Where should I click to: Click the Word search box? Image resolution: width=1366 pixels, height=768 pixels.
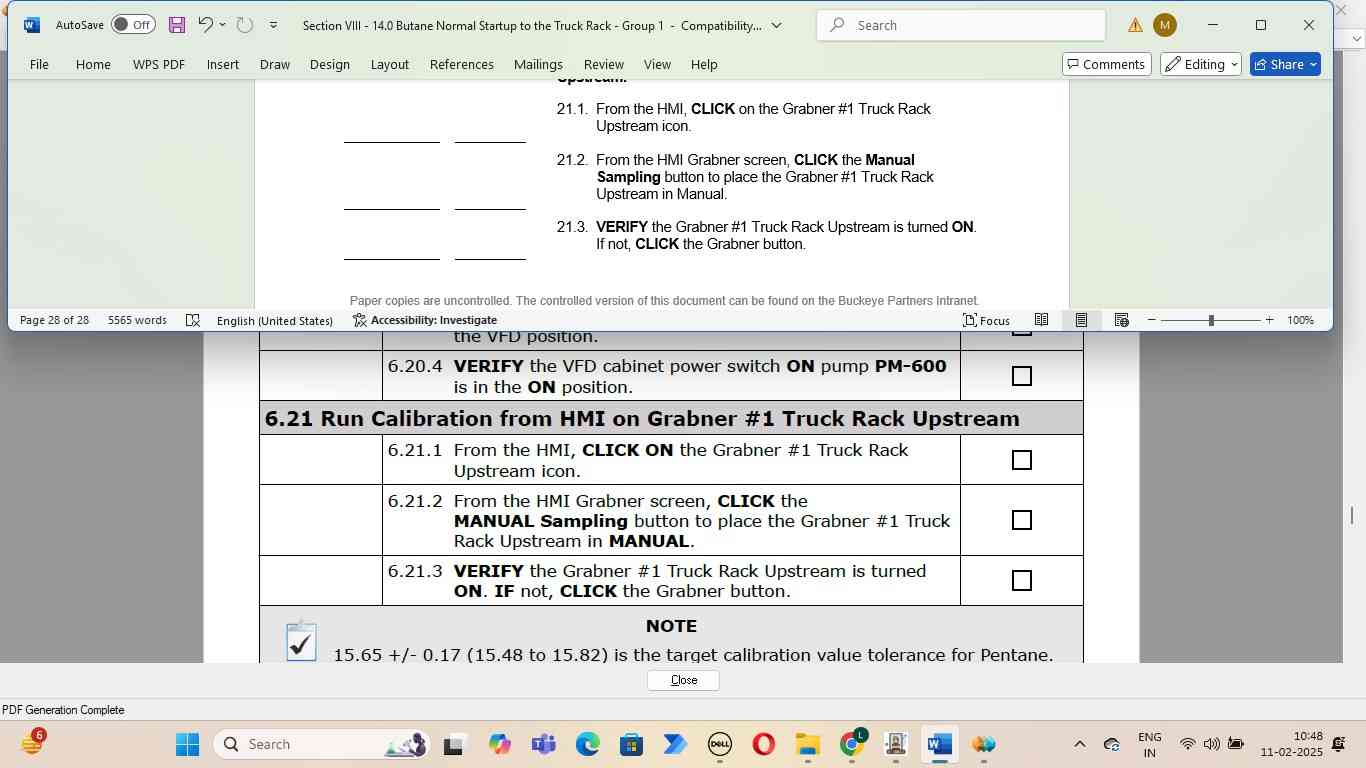pyautogui.click(x=961, y=25)
